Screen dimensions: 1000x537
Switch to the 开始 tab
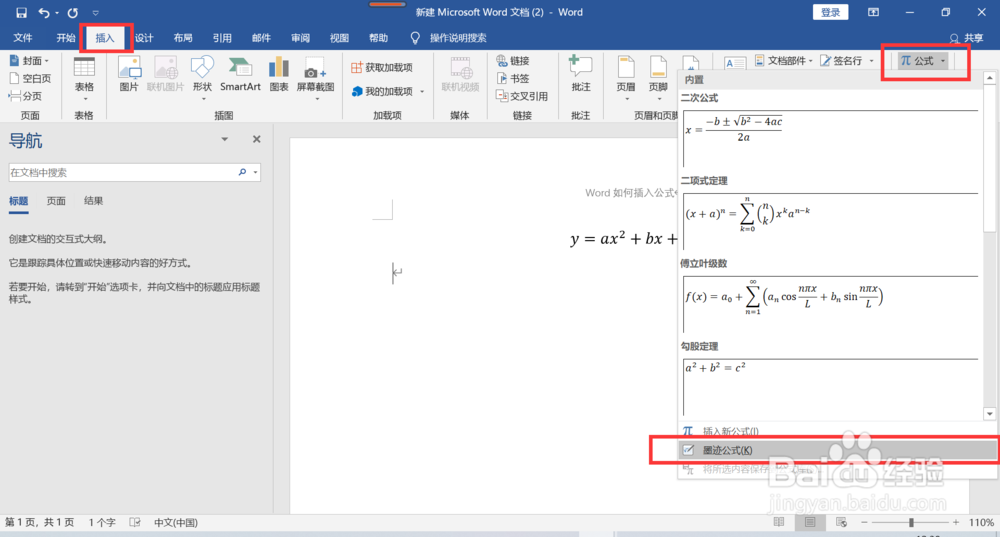pyautogui.click(x=66, y=38)
